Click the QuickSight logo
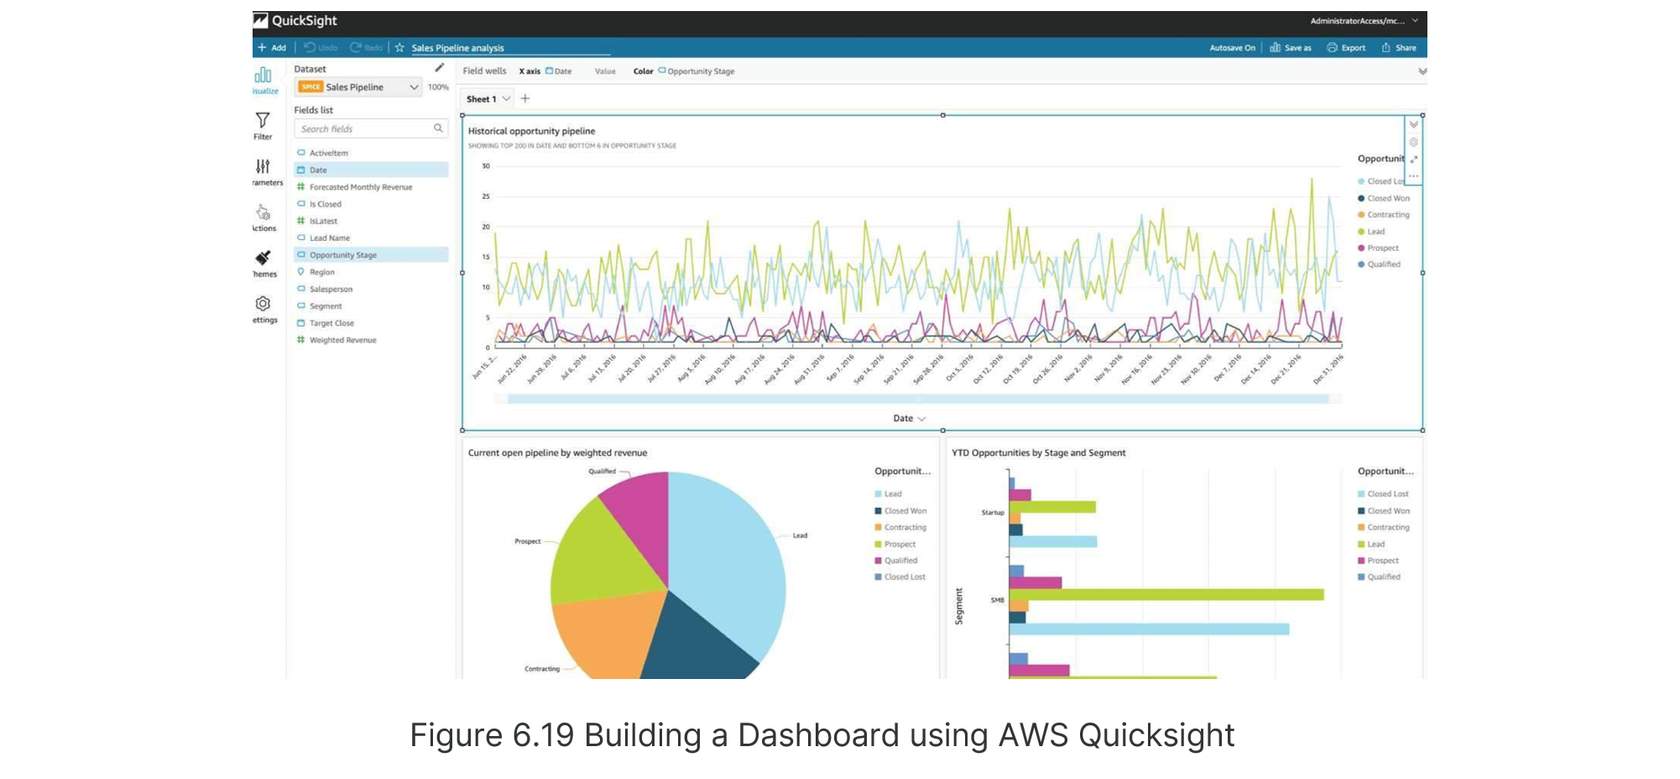The height and width of the screenshot is (779, 1680). [x=295, y=20]
